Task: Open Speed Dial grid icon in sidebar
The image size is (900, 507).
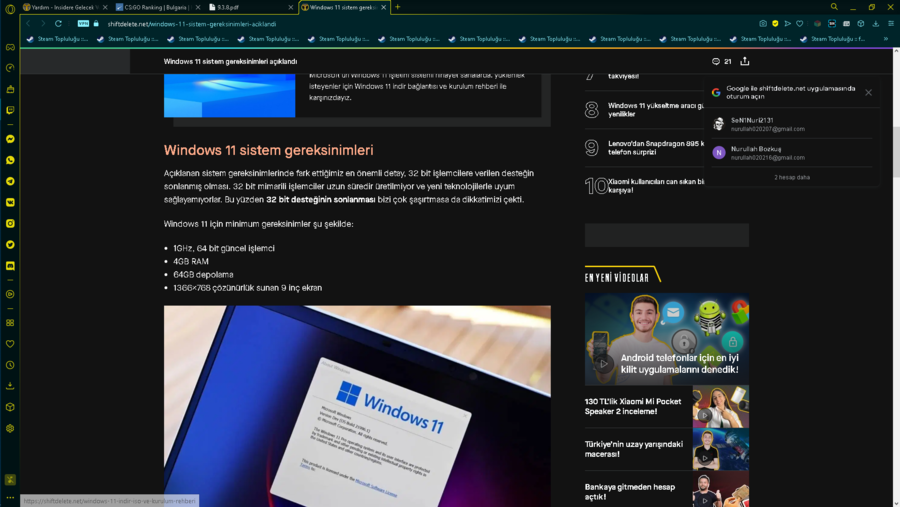Action: pos(10,323)
